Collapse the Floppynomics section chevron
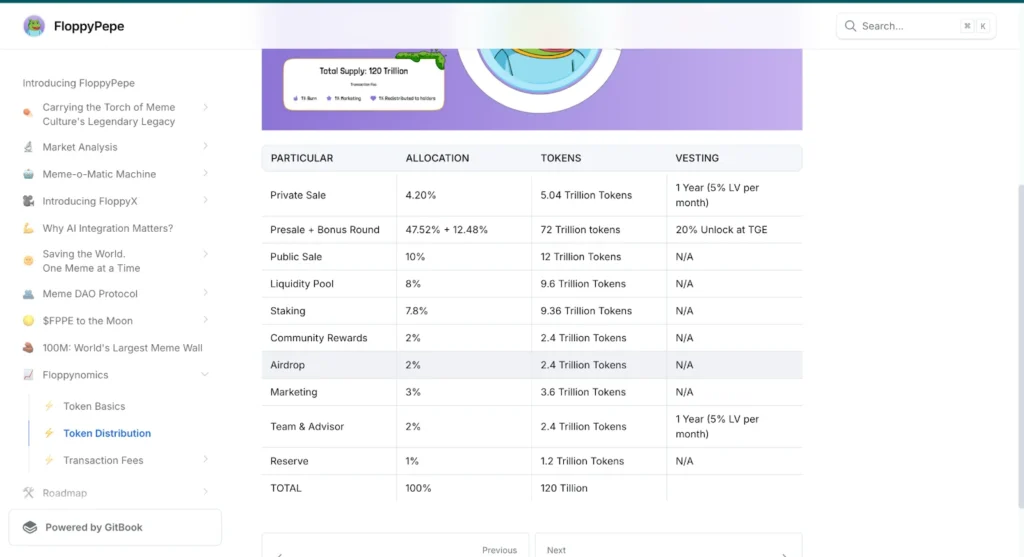 (x=205, y=375)
